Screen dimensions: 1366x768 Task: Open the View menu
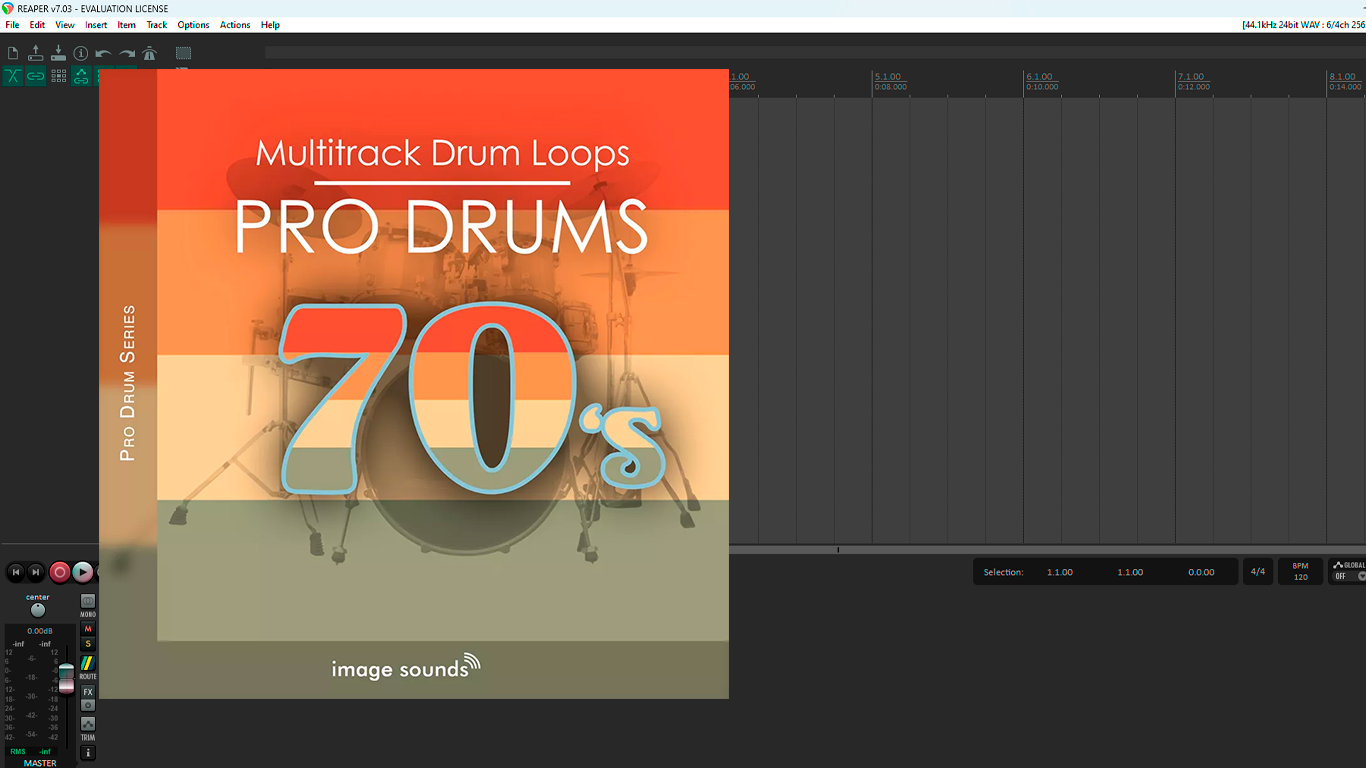(65, 25)
